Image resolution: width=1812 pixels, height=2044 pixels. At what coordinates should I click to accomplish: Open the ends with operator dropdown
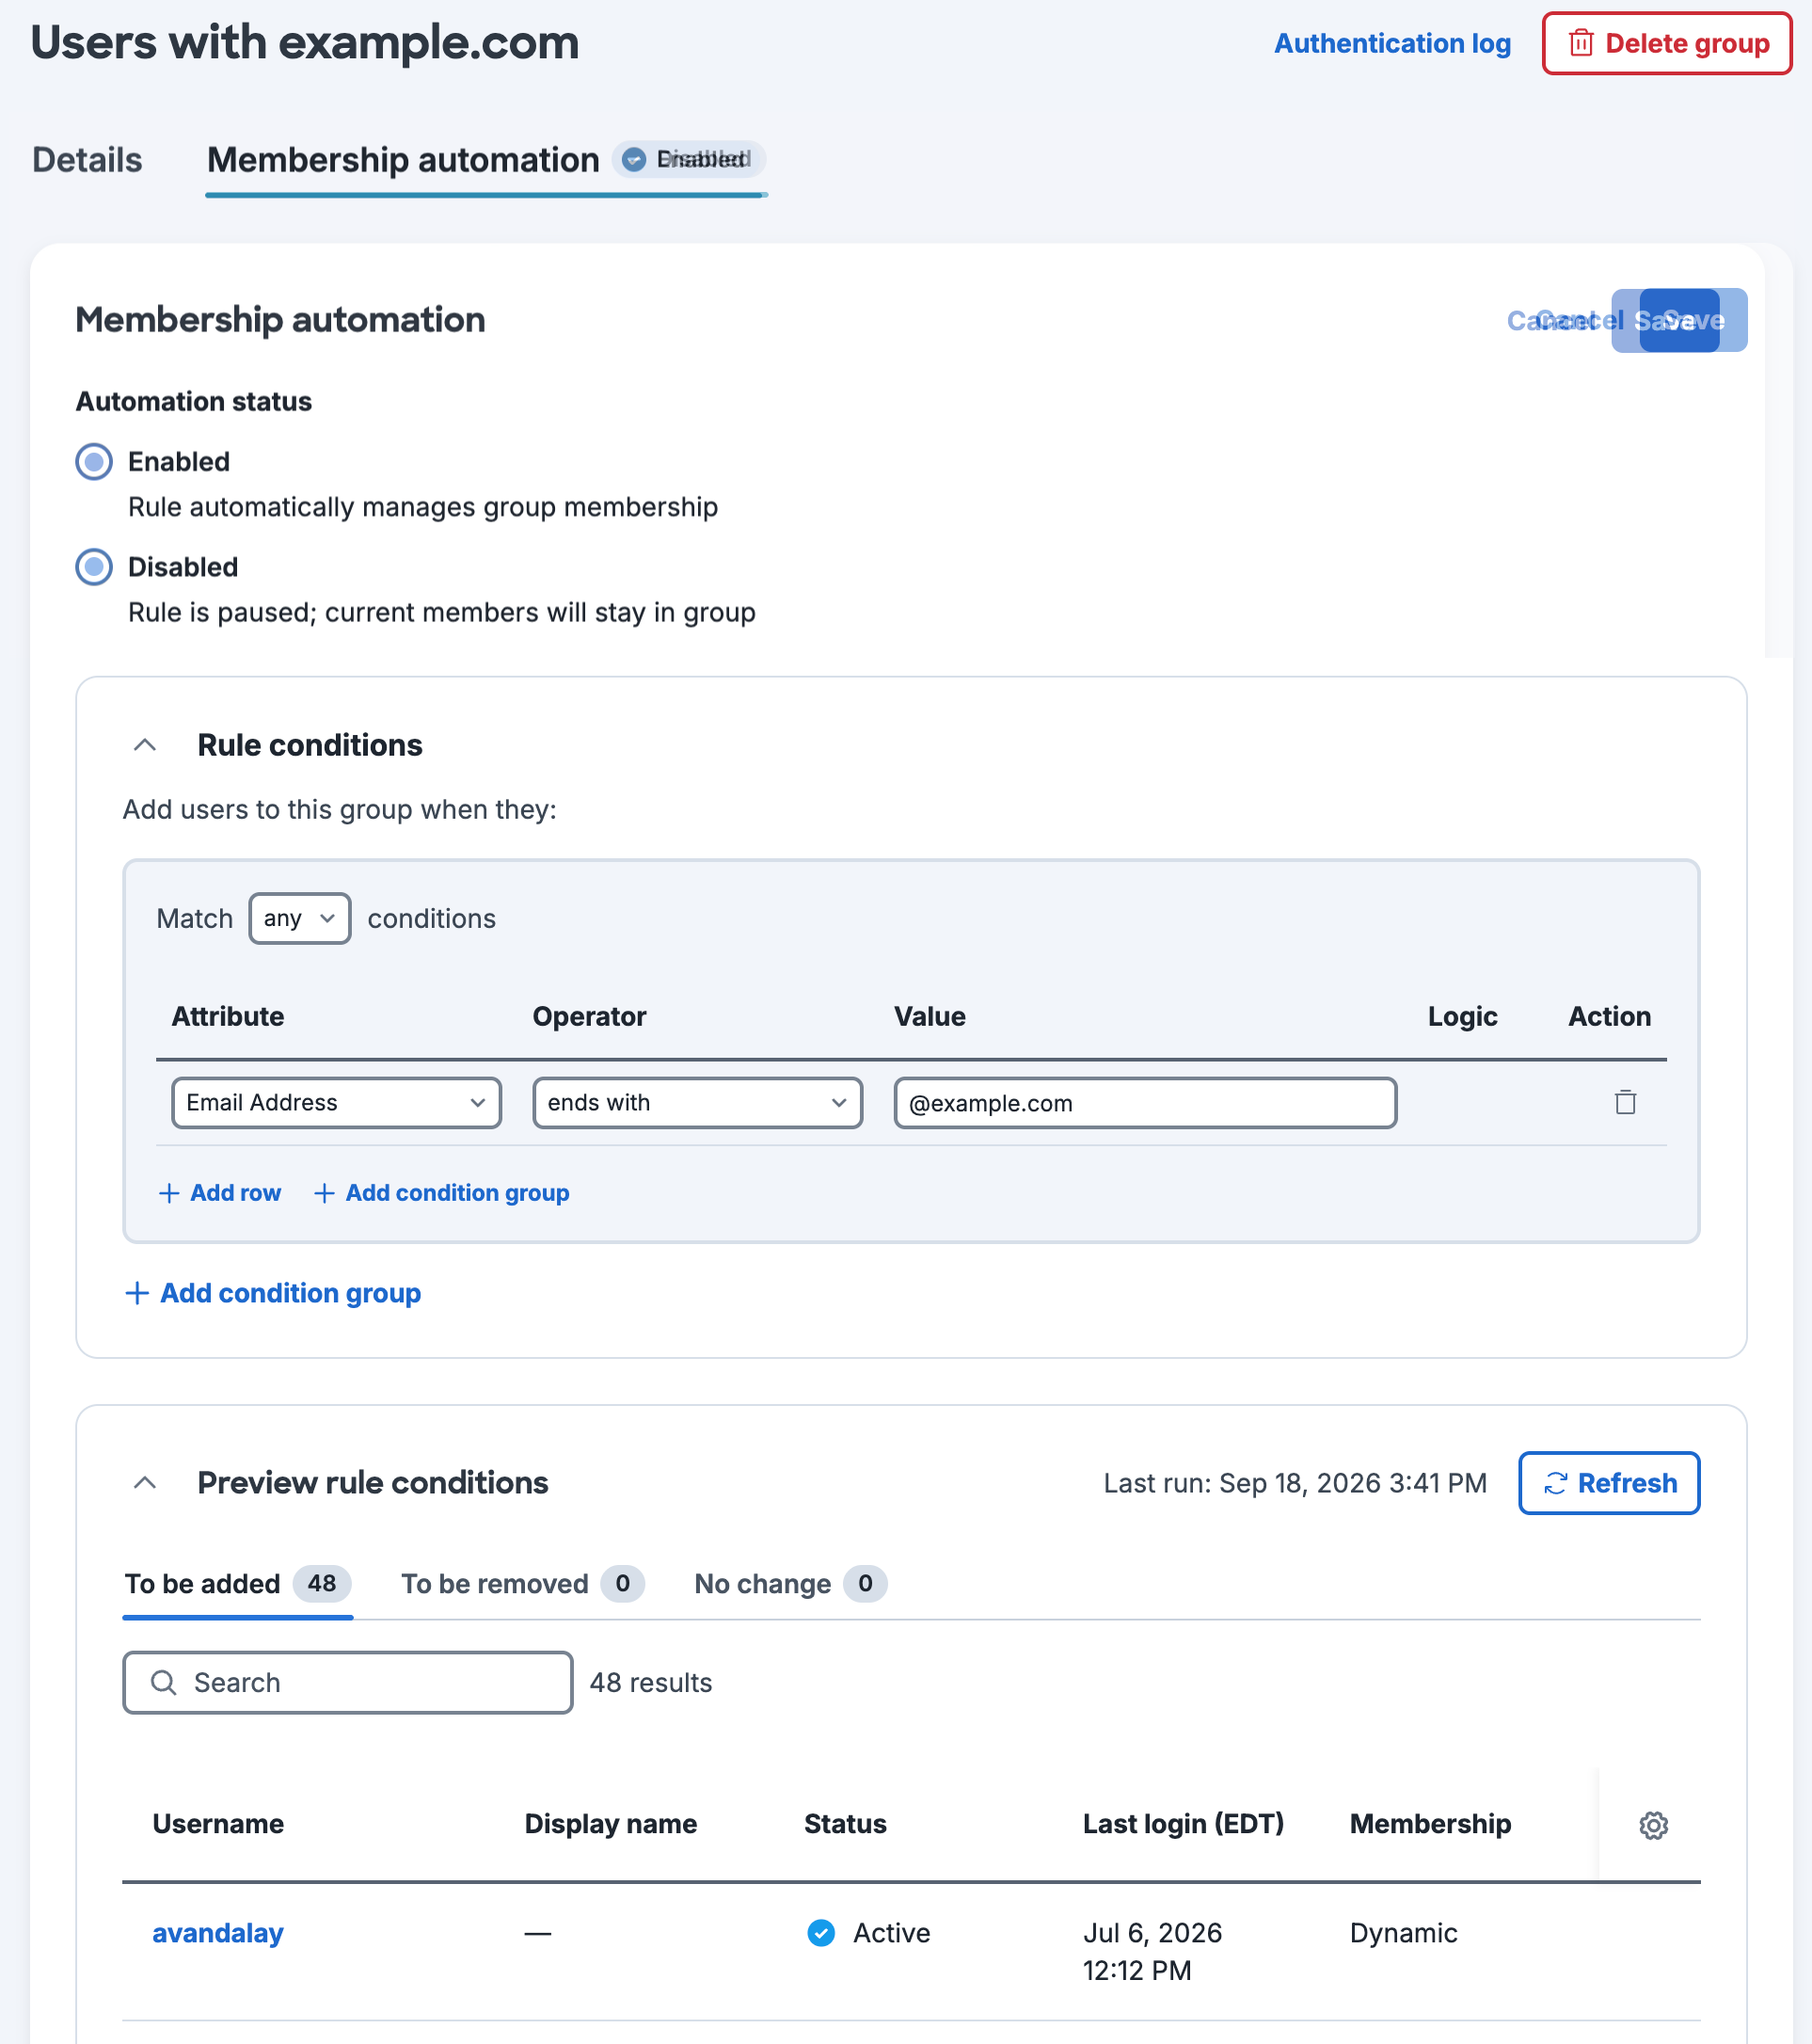[697, 1102]
